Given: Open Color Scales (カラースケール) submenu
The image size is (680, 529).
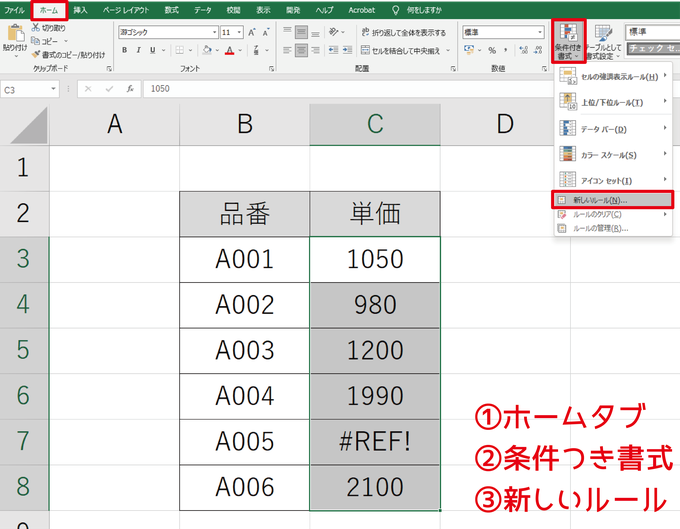Looking at the screenshot, I should pyautogui.click(x=613, y=155).
